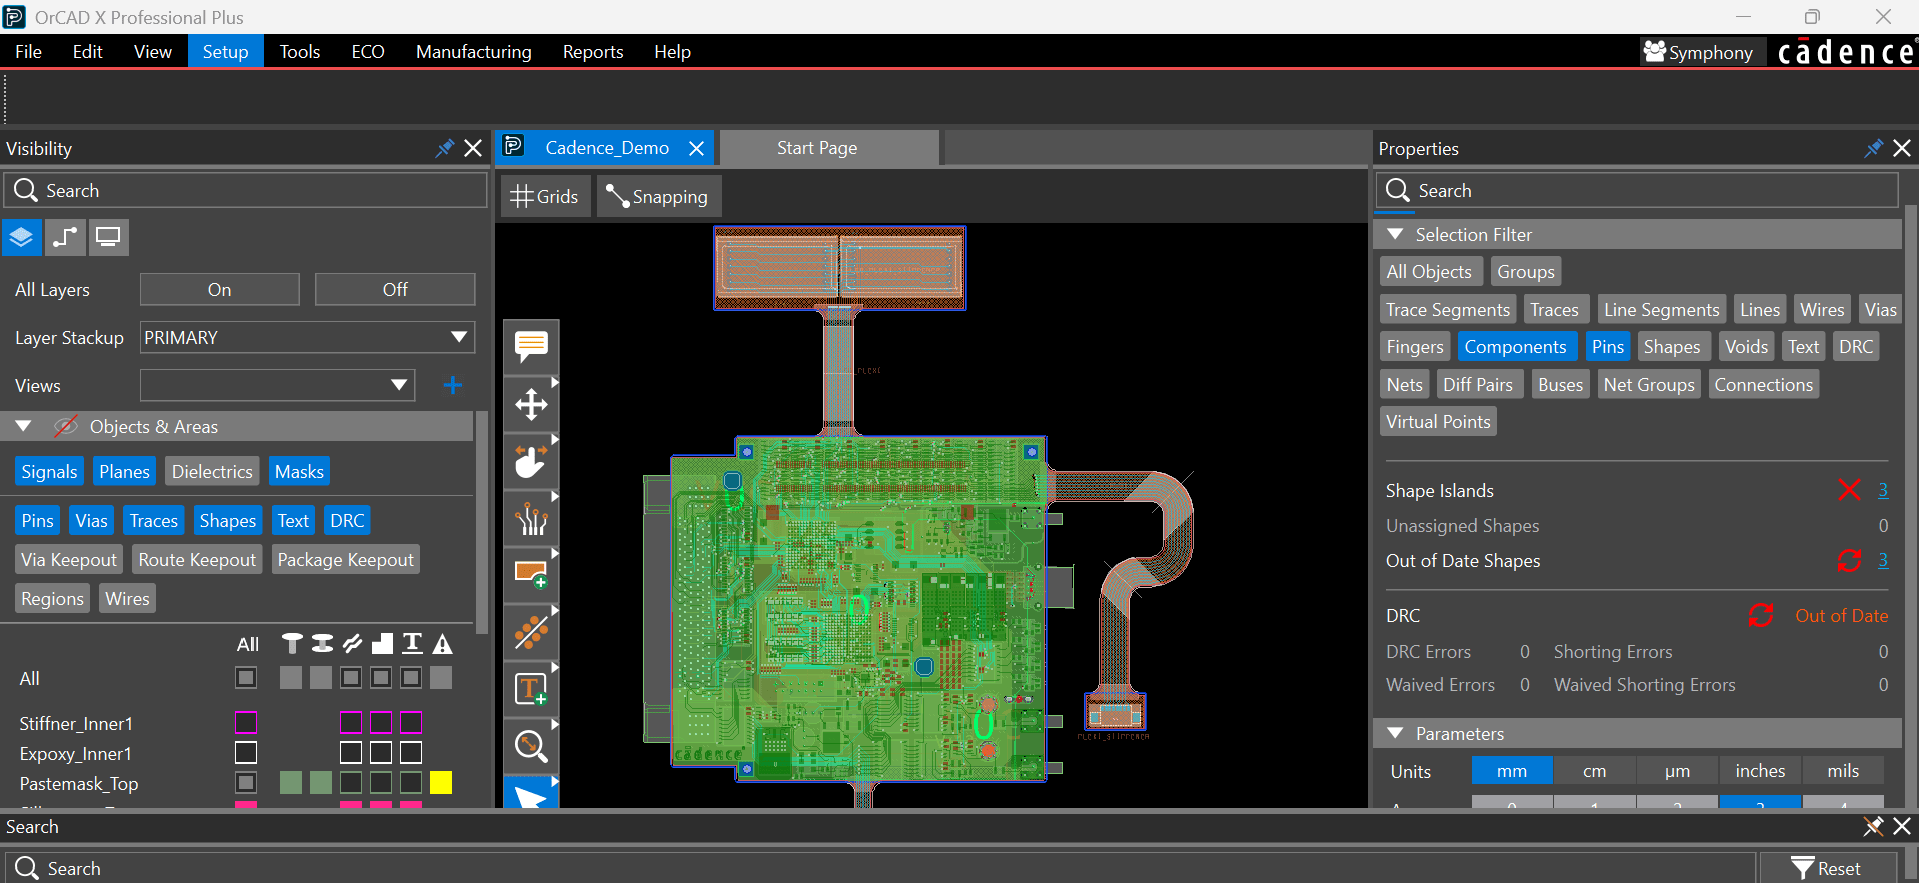Open the Layer Stackup PRIMARY dropdown
1919x883 pixels.
tap(307, 338)
